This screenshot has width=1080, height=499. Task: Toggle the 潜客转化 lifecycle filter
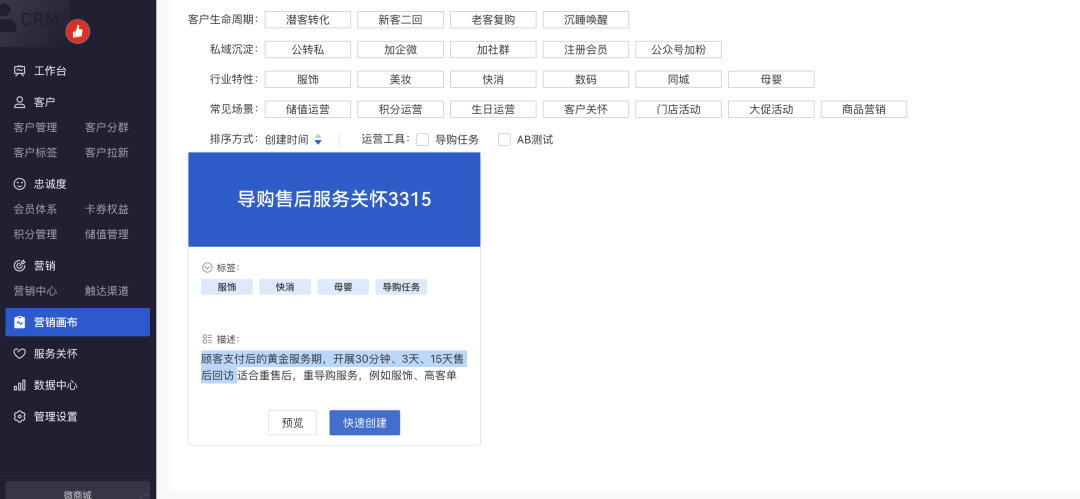308,20
